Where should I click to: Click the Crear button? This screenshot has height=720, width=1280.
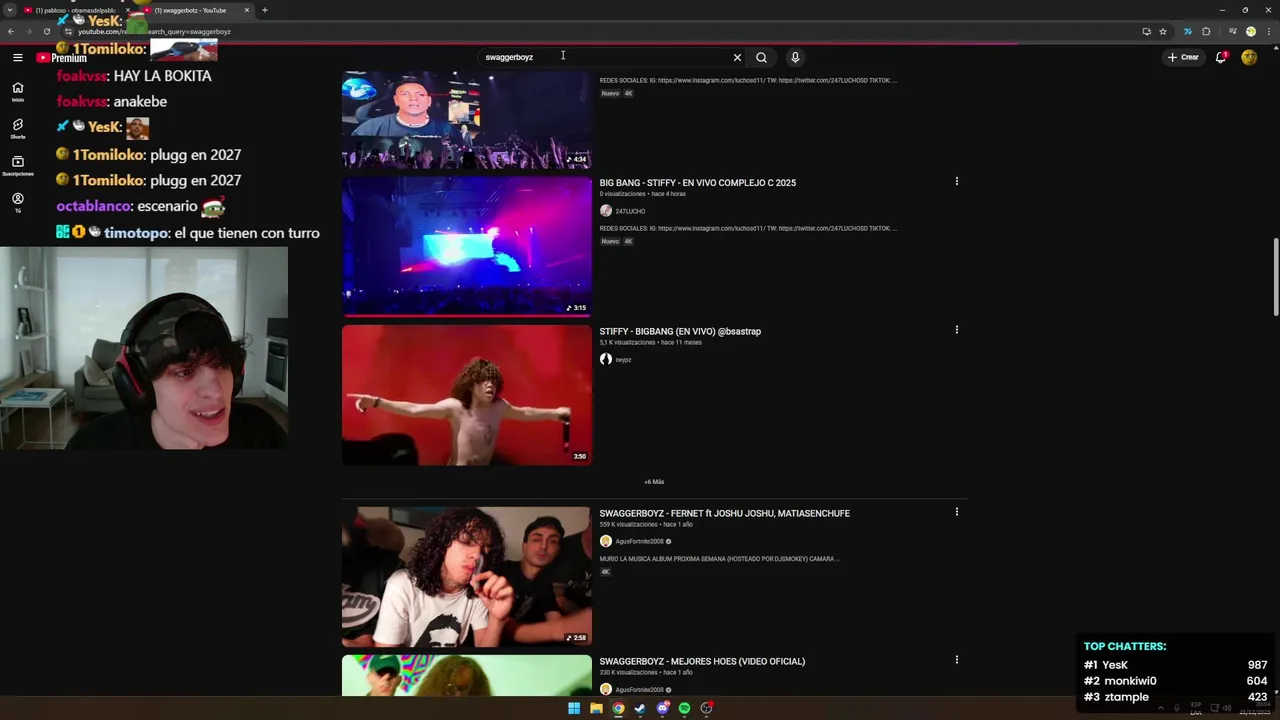[x=1183, y=57]
